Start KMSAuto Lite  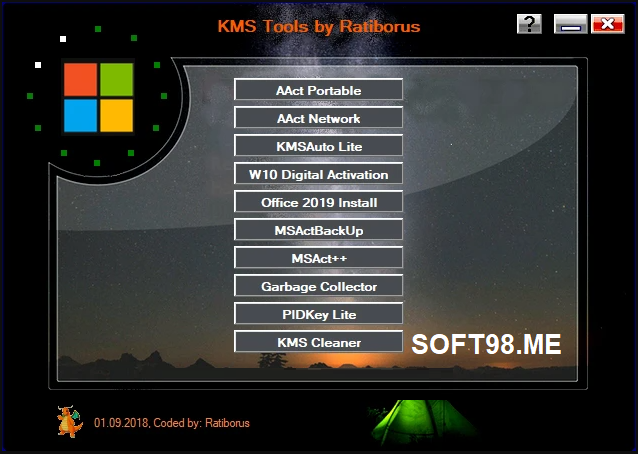[x=318, y=146]
